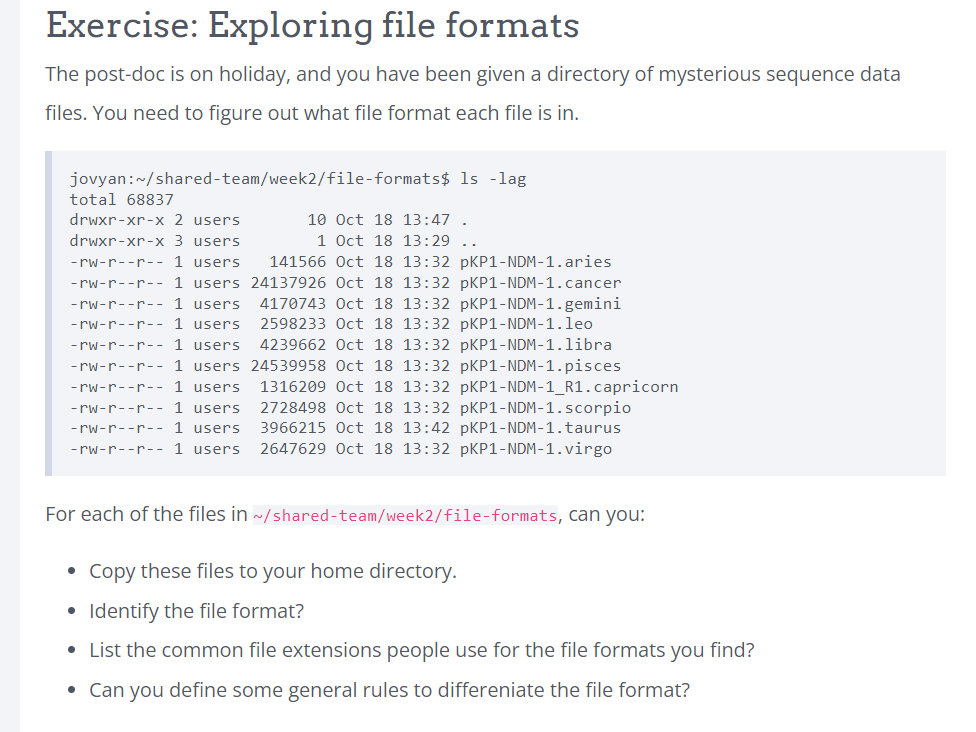Select the pKP1-NDM-1.cancer filename
976x732 pixels.
[540, 283]
